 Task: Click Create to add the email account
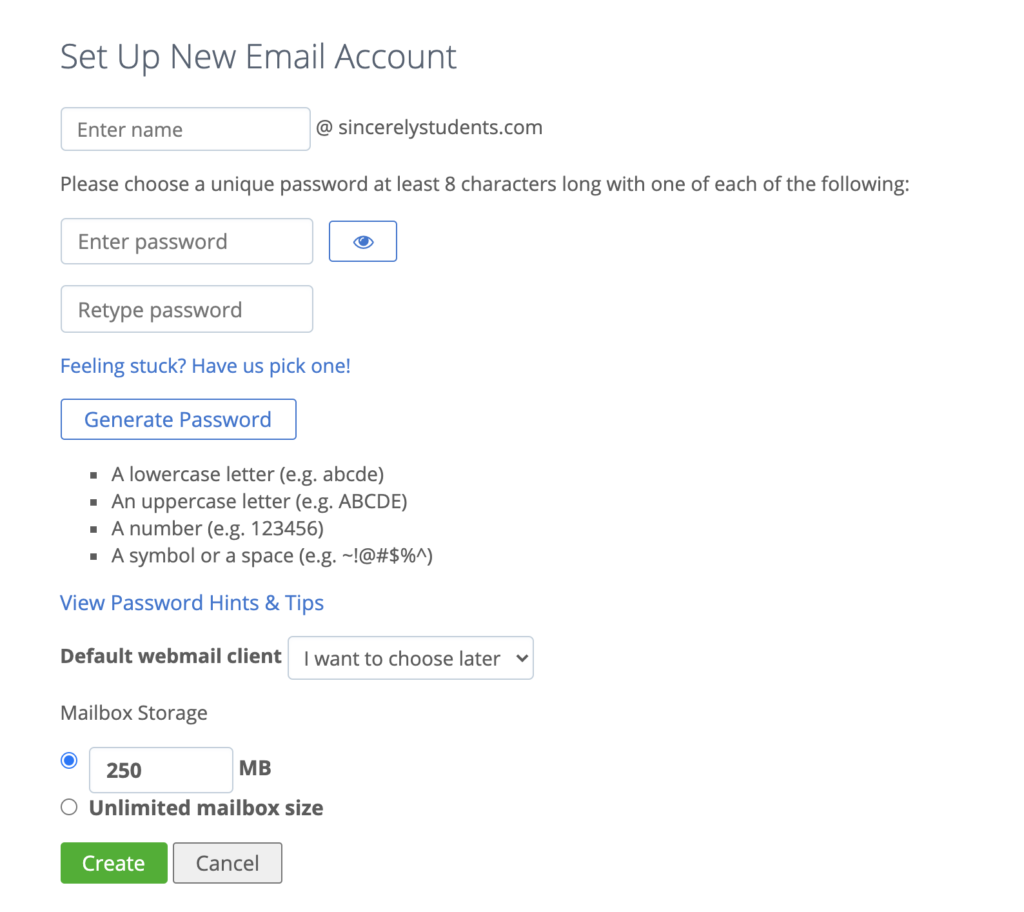point(113,862)
